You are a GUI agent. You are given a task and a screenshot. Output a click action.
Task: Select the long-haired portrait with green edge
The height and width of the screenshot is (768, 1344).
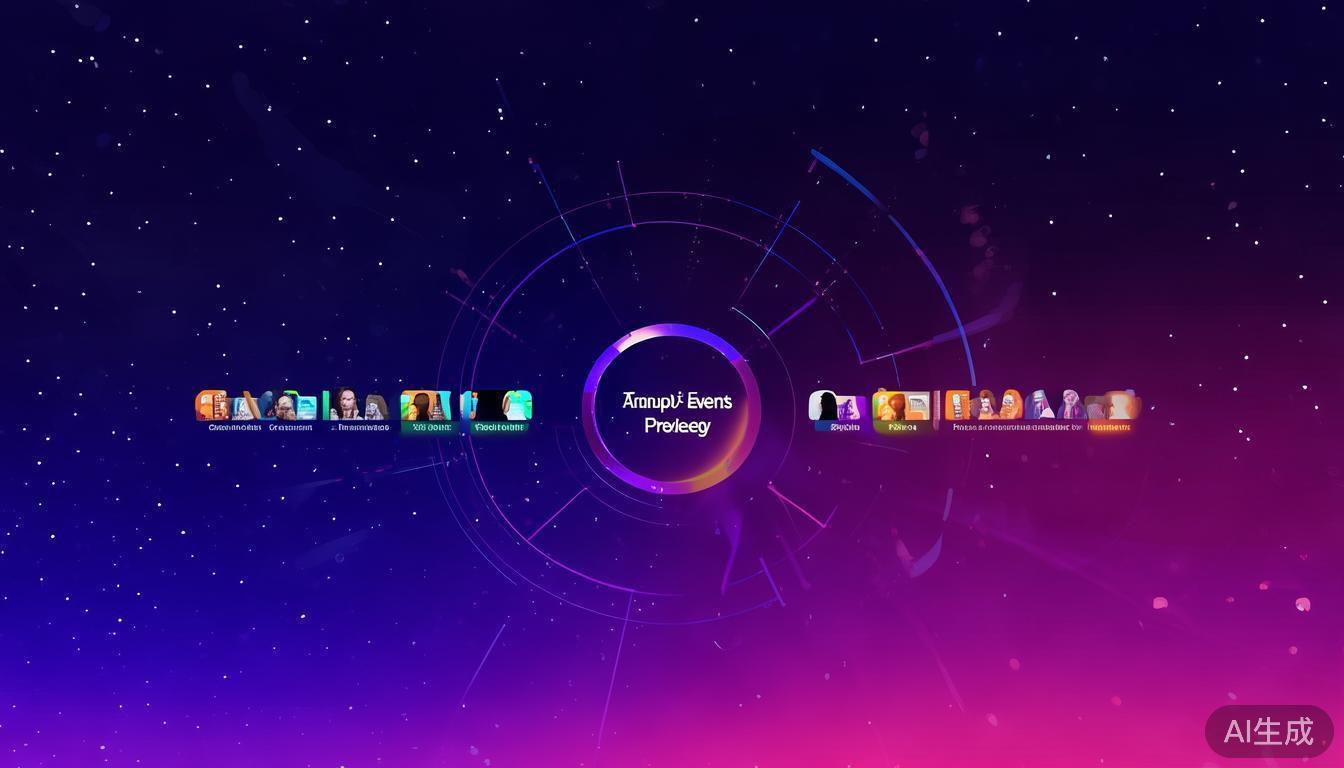(345, 405)
